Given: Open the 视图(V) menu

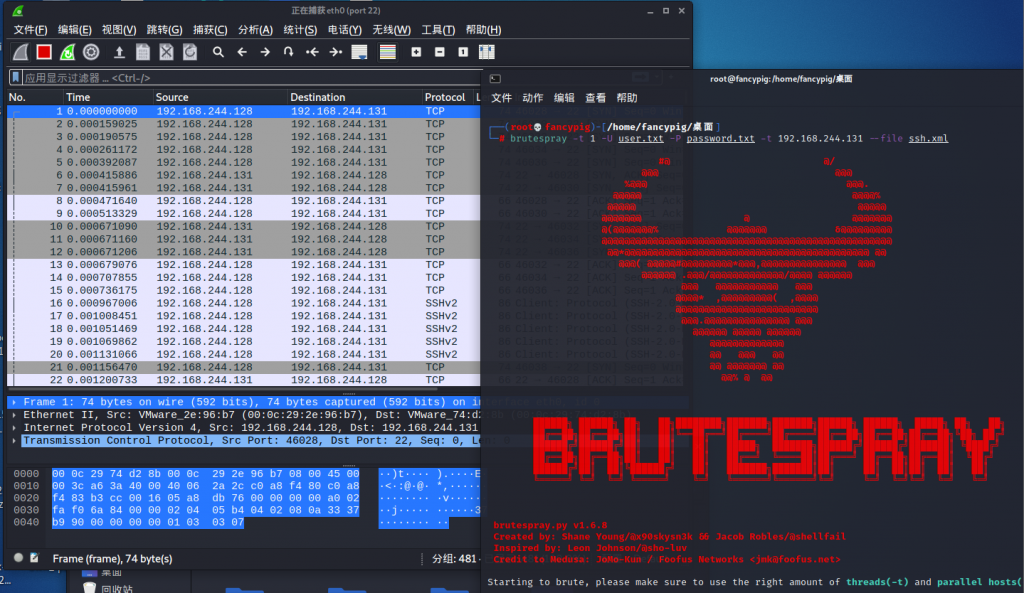Looking at the screenshot, I should click(119, 30).
